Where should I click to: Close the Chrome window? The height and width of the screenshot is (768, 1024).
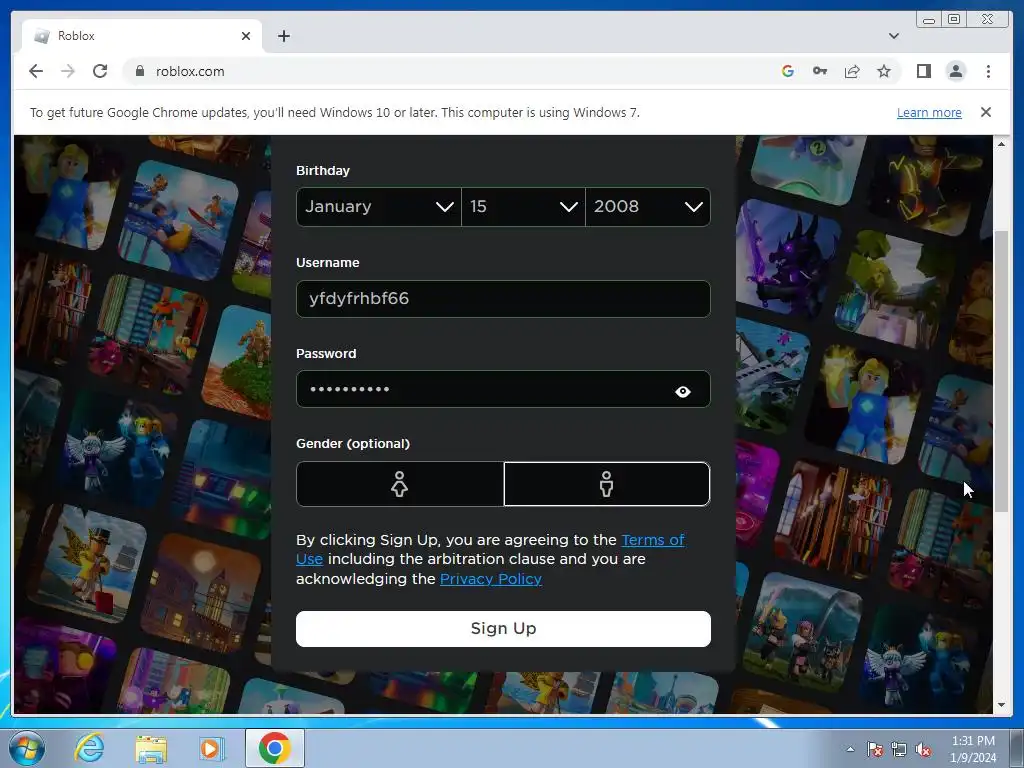coord(987,20)
